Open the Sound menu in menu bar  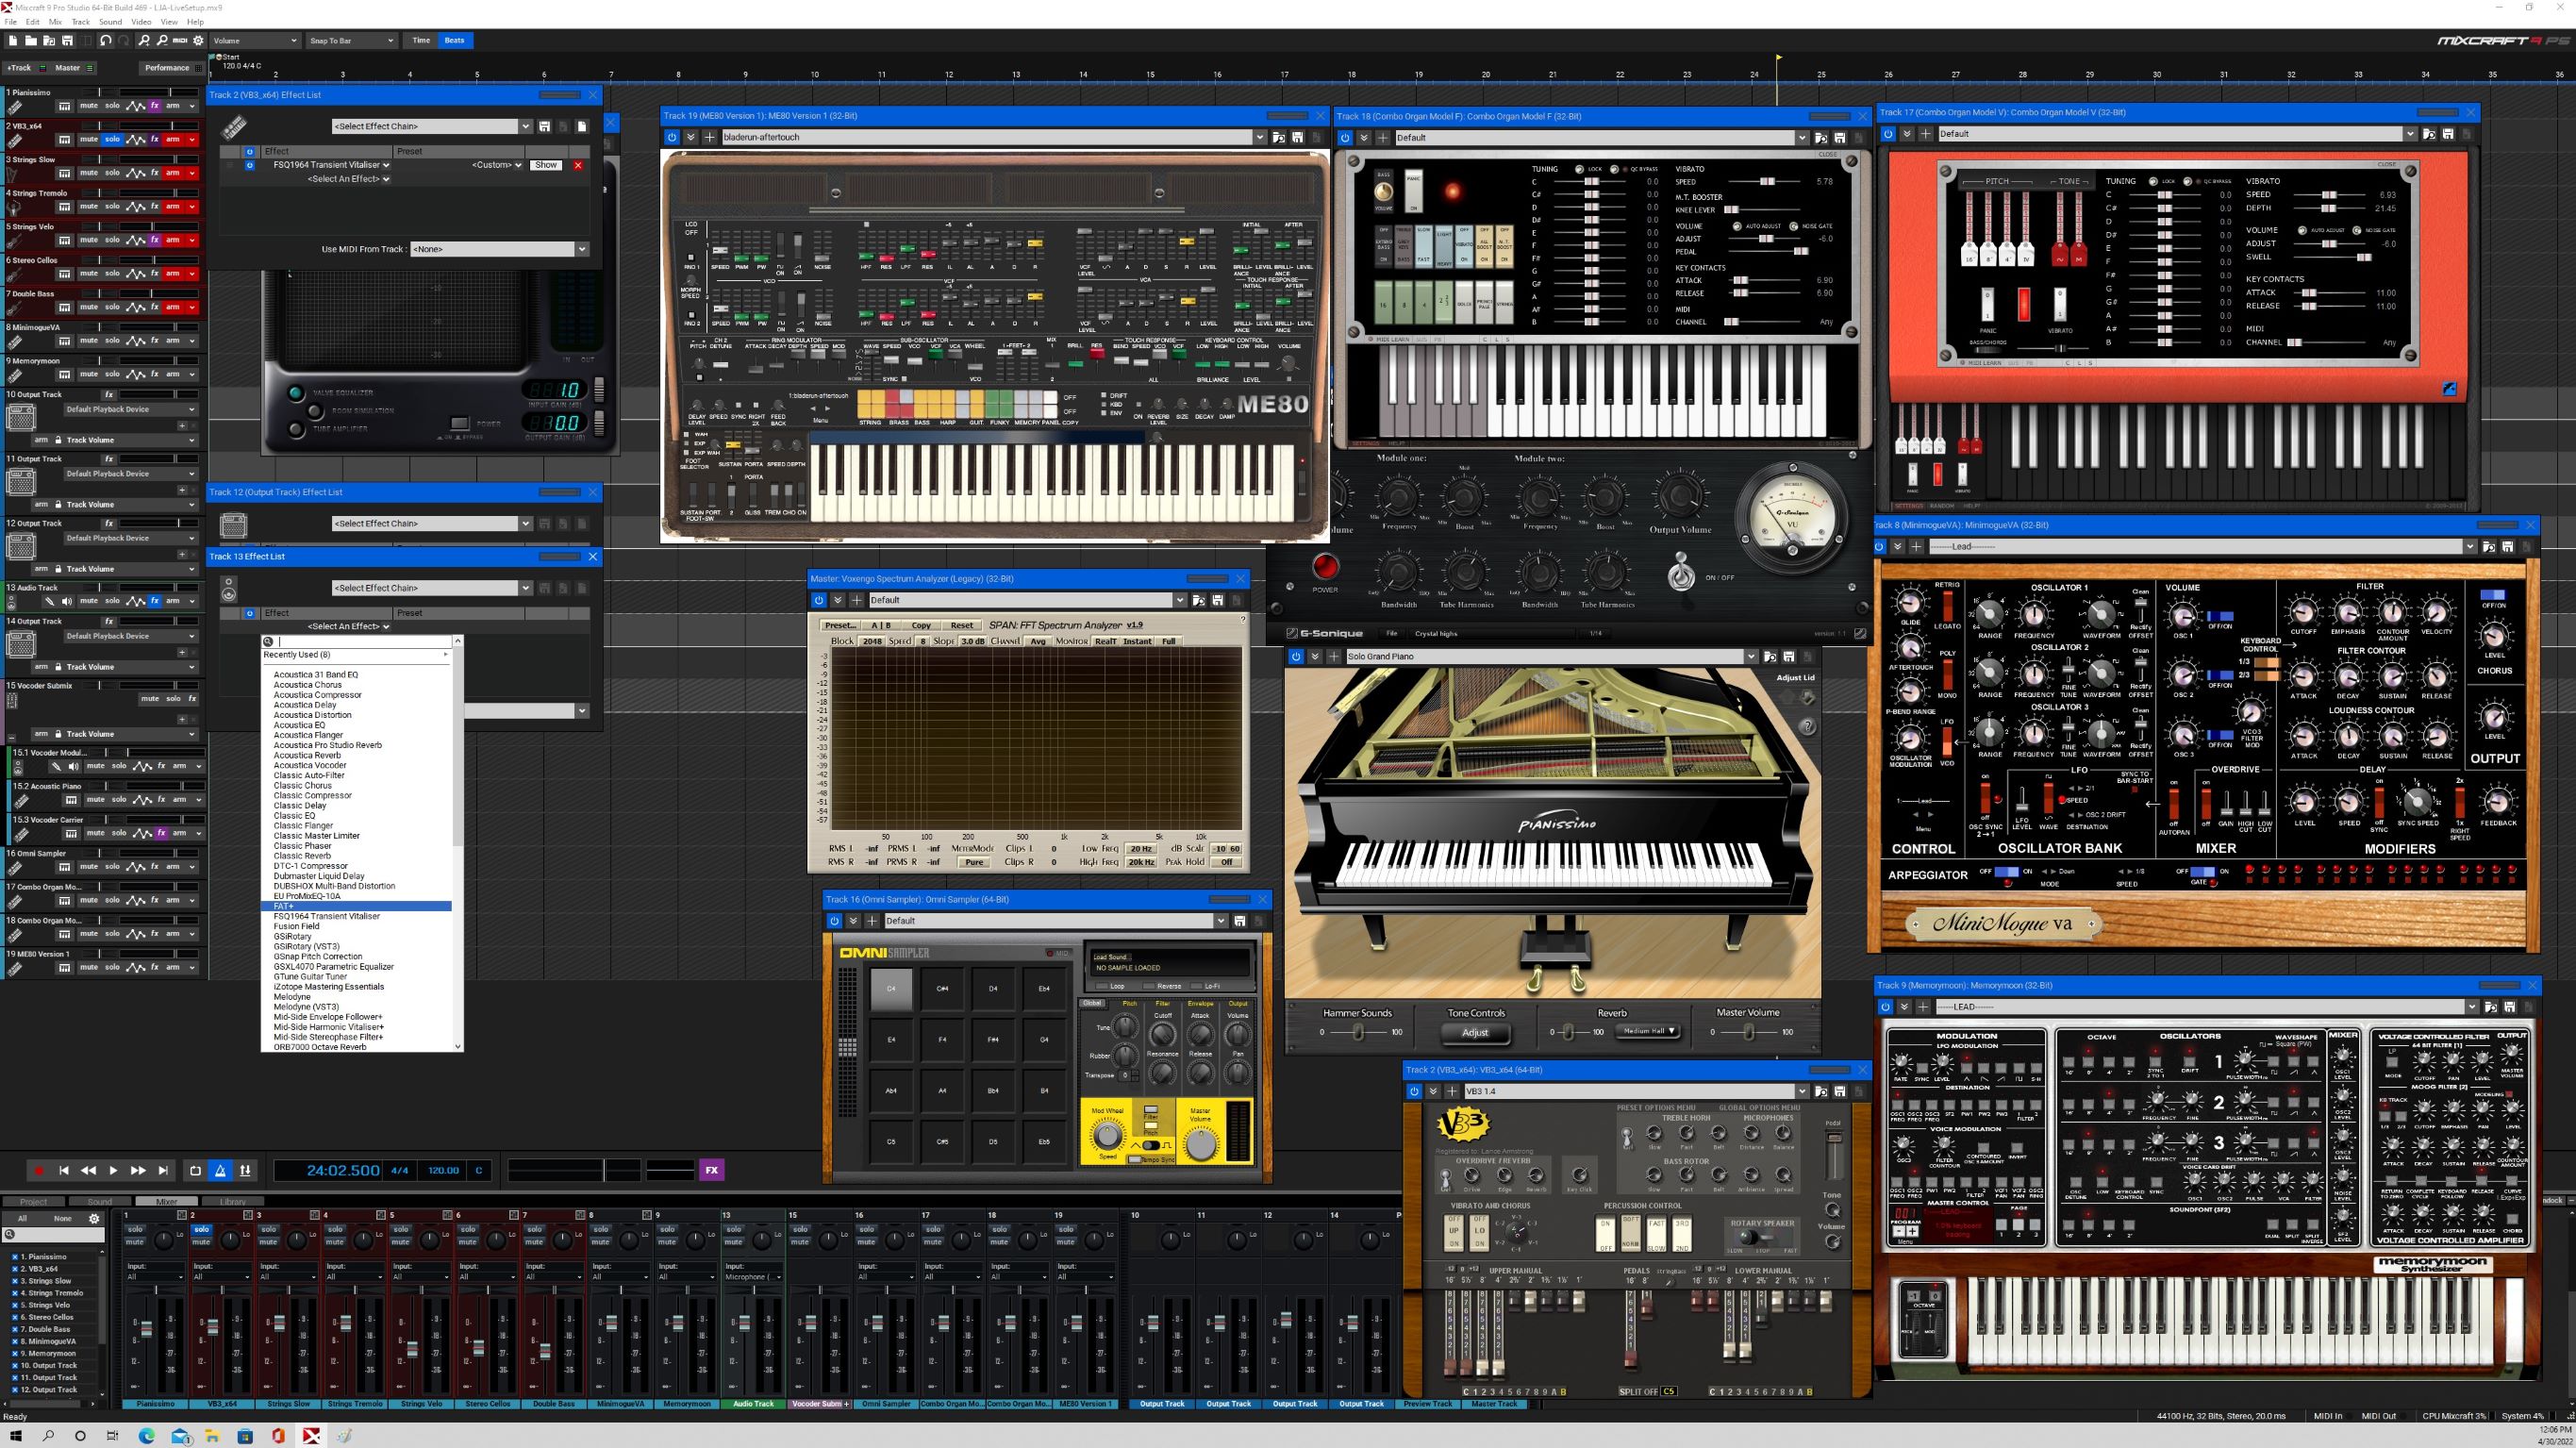coord(110,22)
